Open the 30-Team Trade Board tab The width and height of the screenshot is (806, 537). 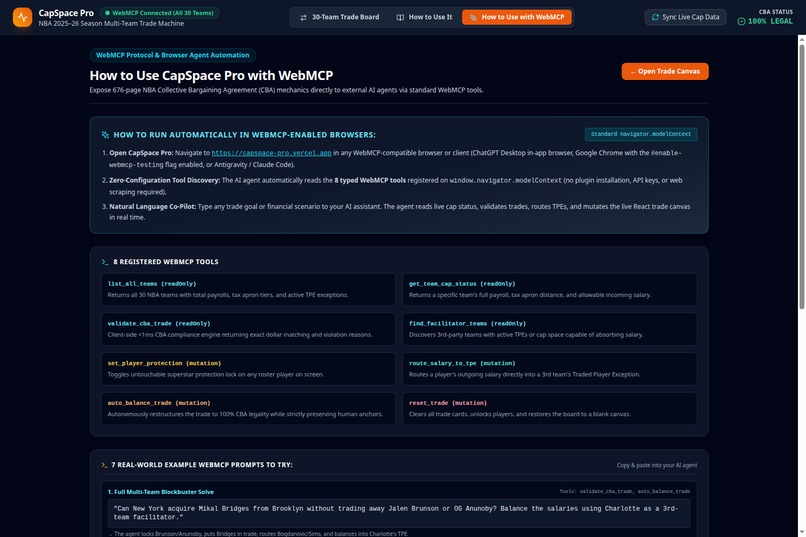[x=340, y=17]
